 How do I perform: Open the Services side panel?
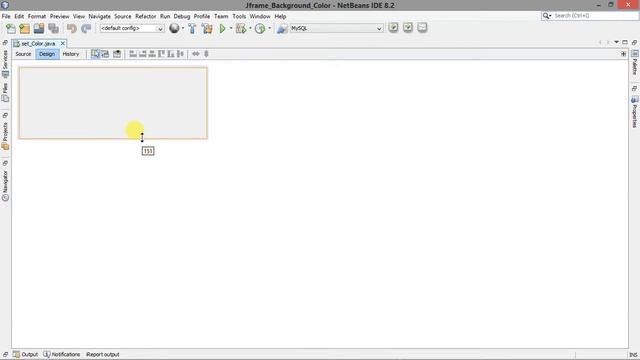pos(5,64)
